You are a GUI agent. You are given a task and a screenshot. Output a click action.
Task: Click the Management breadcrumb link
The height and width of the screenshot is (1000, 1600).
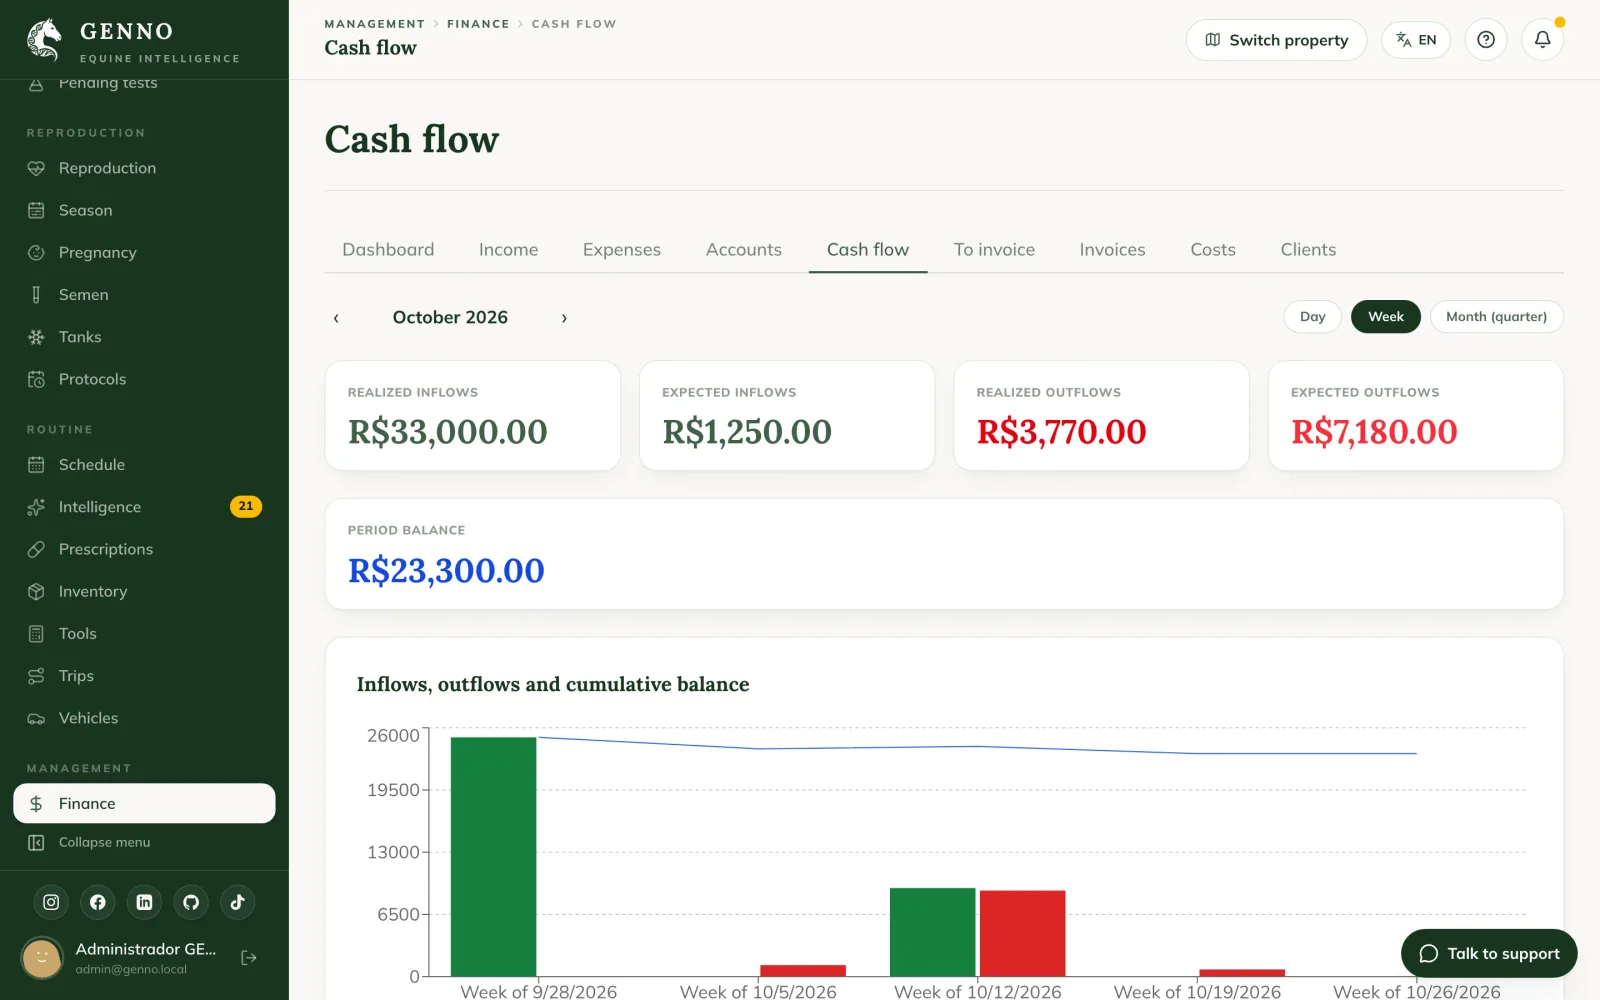(374, 24)
